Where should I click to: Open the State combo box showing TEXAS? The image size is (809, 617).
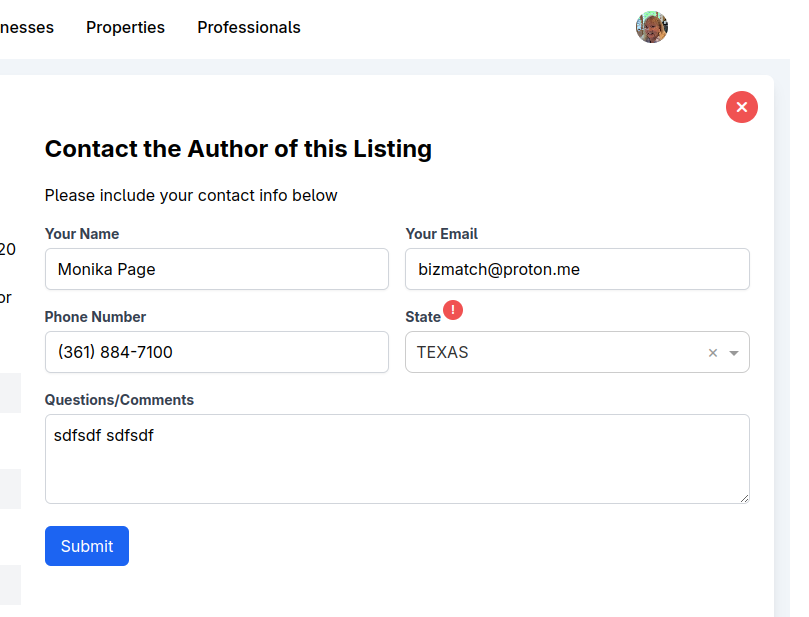click(x=550, y=352)
